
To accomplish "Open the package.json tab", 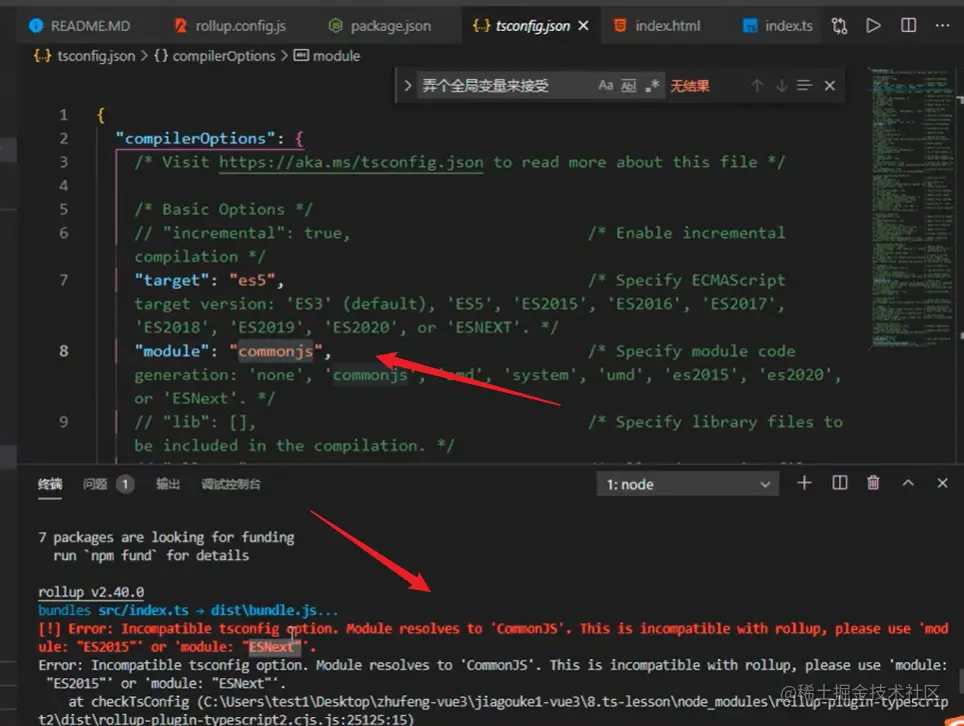I will (x=379, y=26).
